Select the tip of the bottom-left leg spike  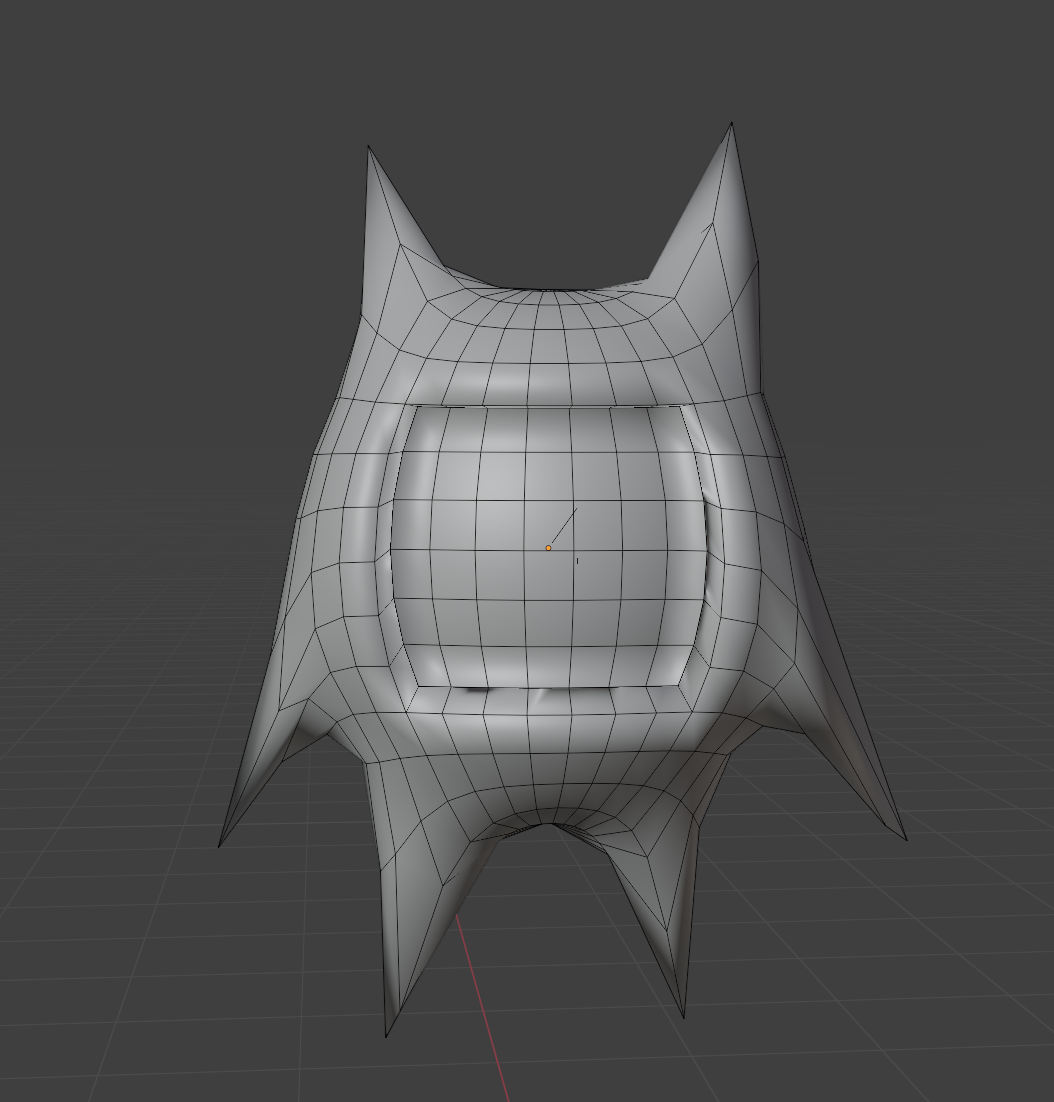pos(387,1034)
